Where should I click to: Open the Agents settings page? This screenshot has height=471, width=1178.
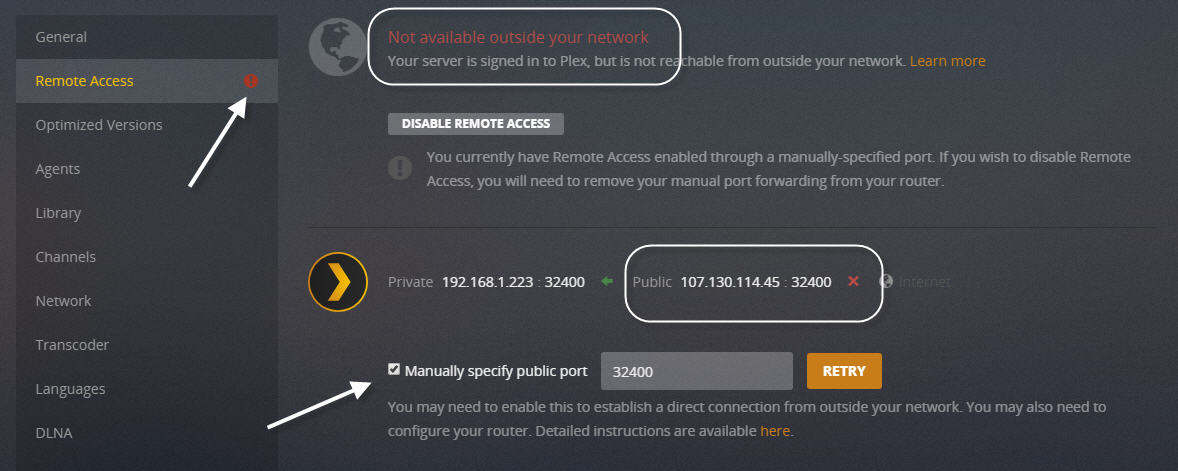point(58,169)
